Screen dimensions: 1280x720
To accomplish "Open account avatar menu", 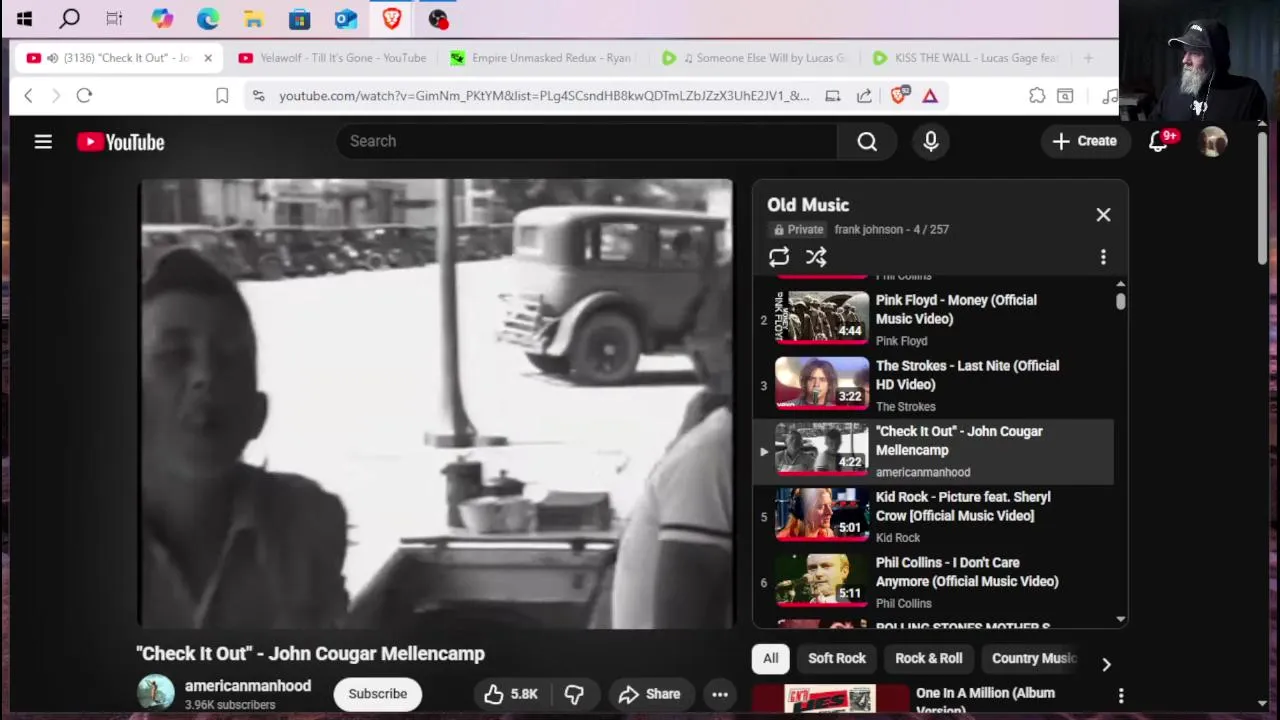I will (x=1213, y=142).
